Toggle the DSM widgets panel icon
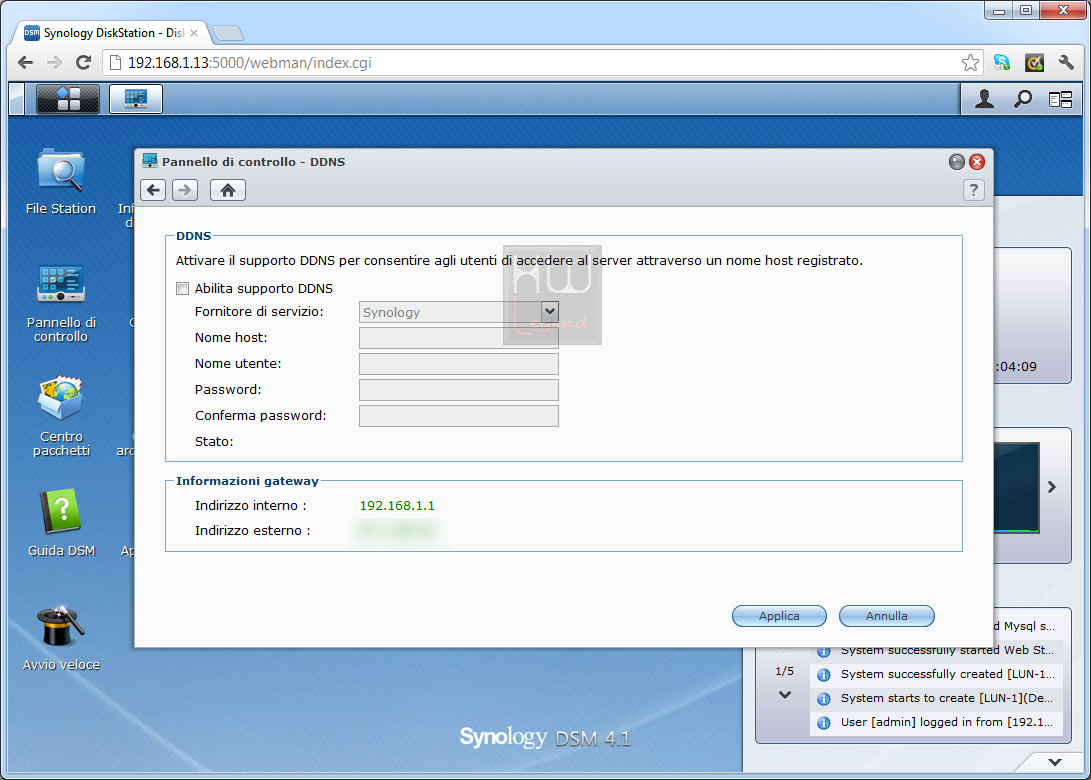The height and width of the screenshot is (780, 1091). (1060, 100)
